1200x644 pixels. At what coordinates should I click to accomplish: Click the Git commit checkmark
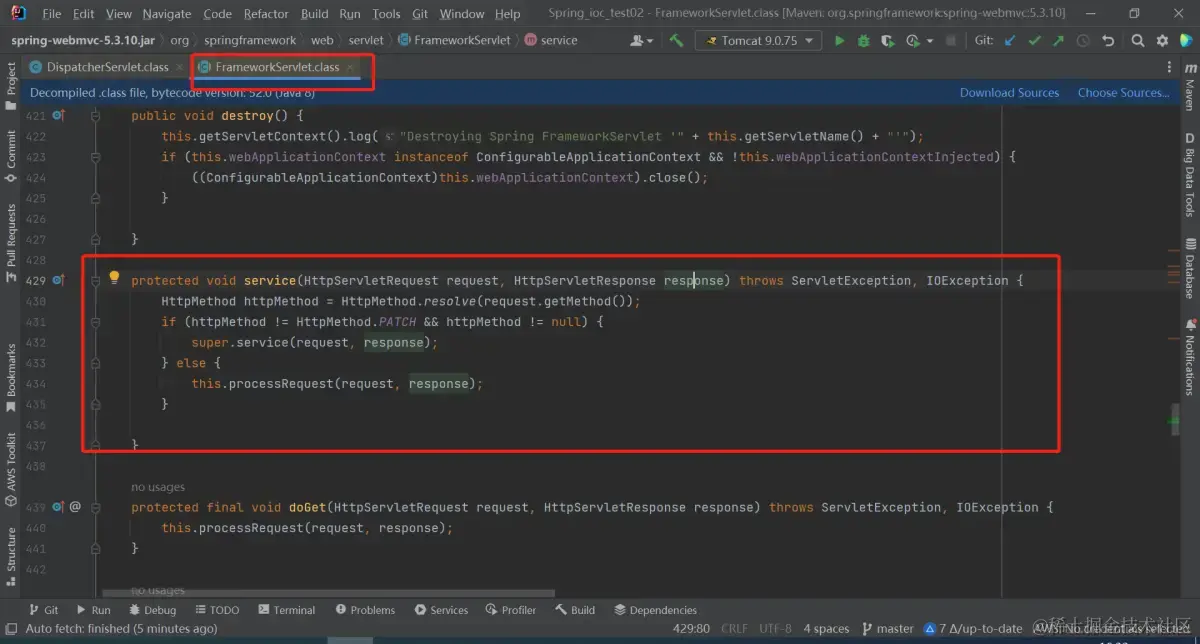[x=1035, y=40]
